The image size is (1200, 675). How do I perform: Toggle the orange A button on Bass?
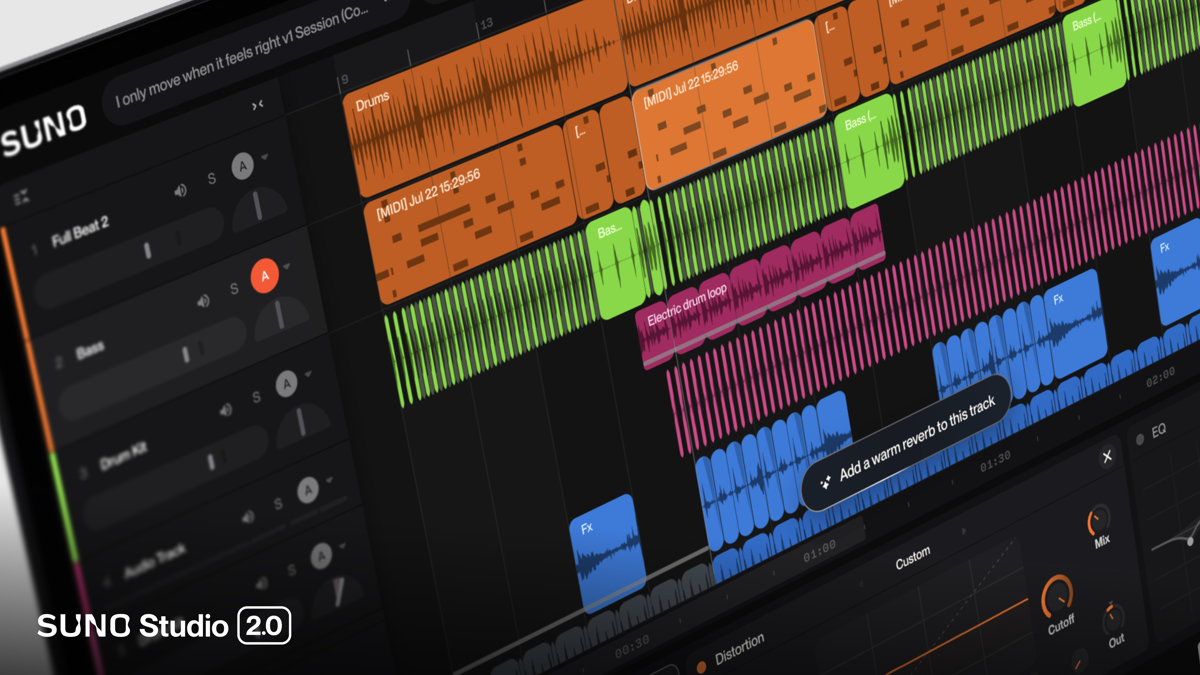pyautogui.click(x=264, y=275)
